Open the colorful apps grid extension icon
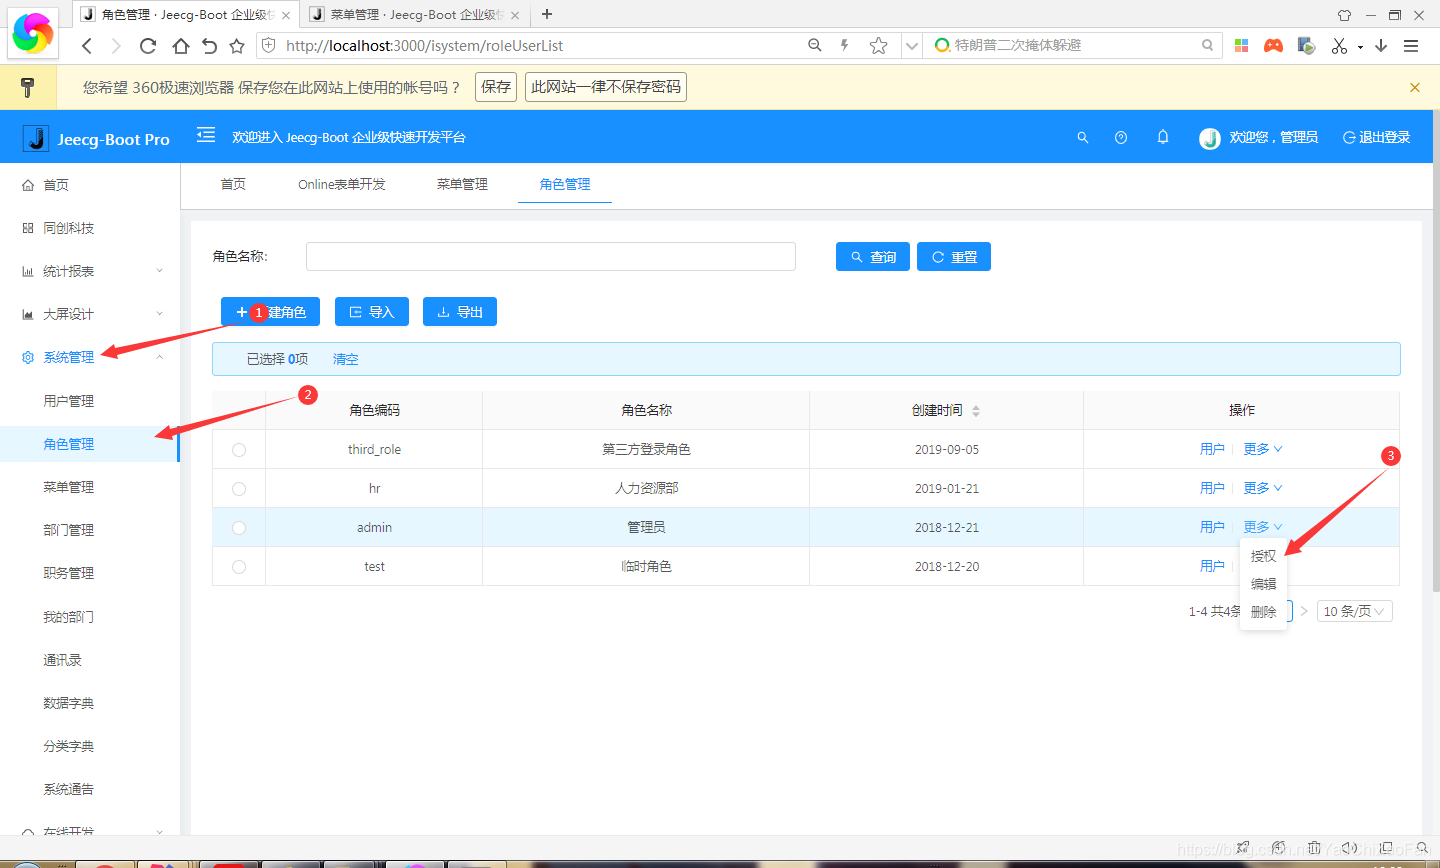 (1241, 45)
